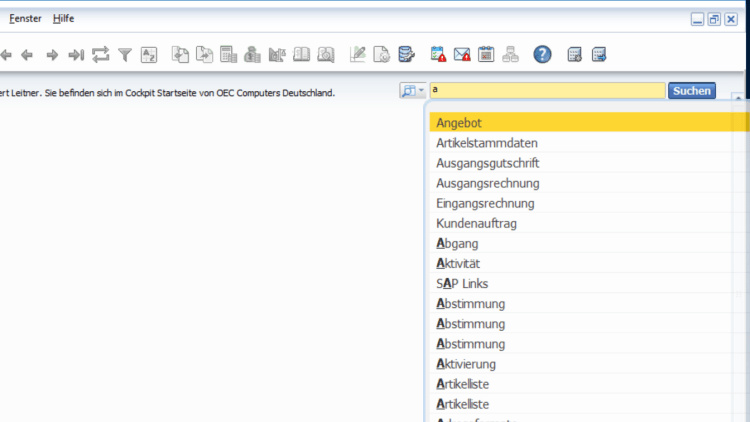The image size is (750, 422).
Task: Click the sort A-Z icon
Action: (149, 55)
